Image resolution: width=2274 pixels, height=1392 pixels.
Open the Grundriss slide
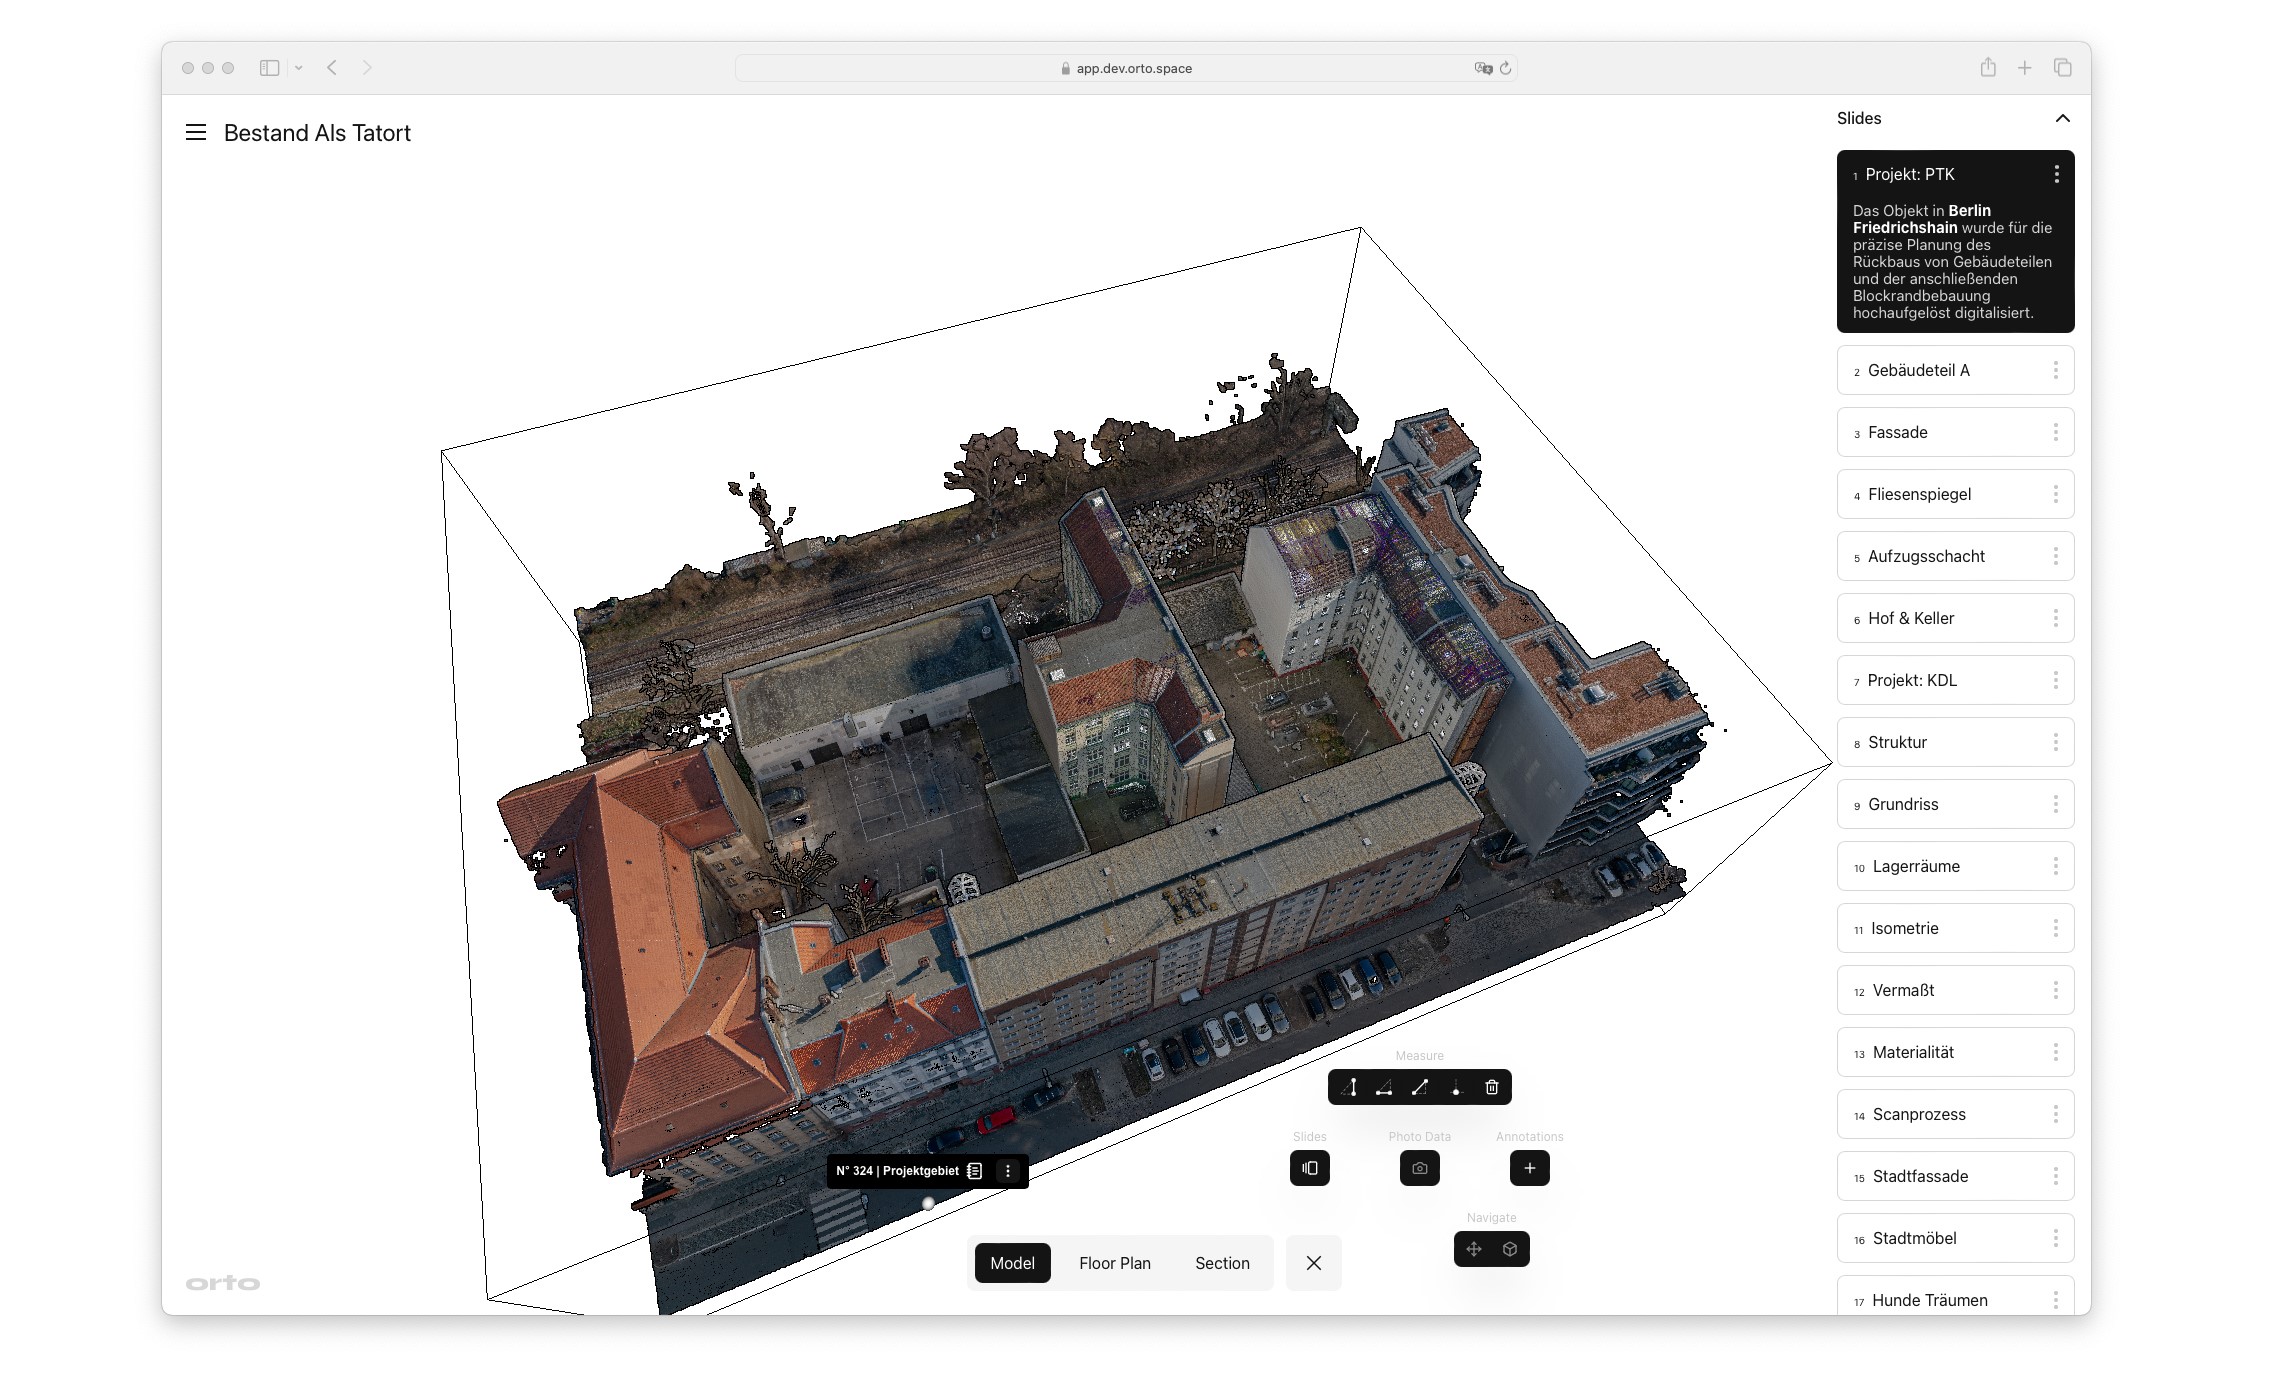[1940, 805]
